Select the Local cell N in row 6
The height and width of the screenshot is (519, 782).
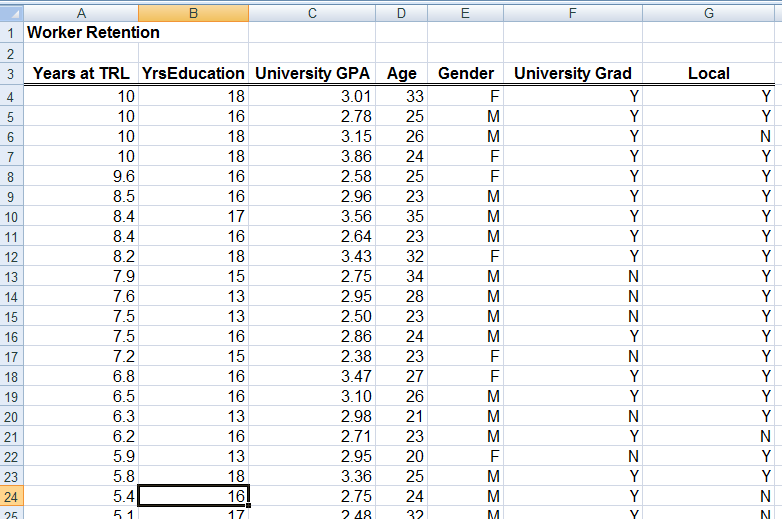click(709, 136)
